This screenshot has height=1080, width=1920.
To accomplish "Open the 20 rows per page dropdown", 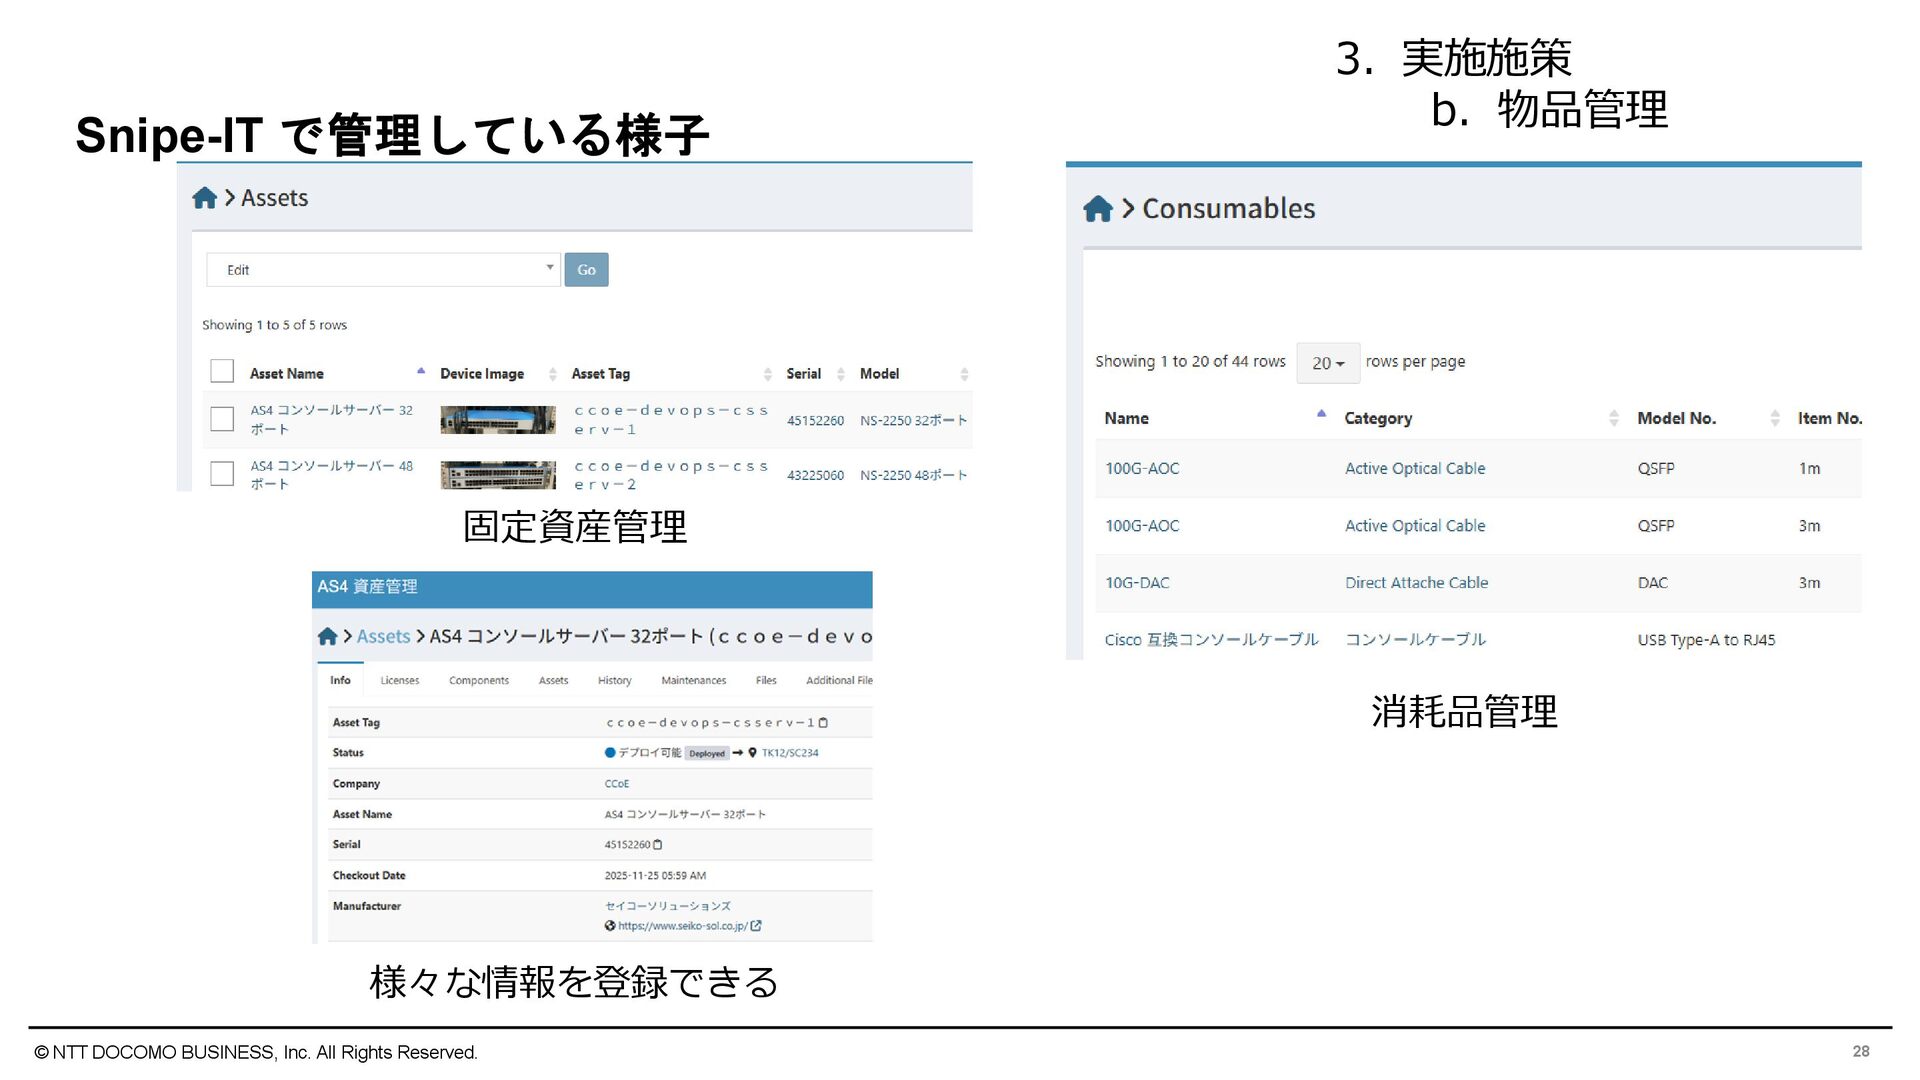I will pyautogui.click(x=1327, y=363).
